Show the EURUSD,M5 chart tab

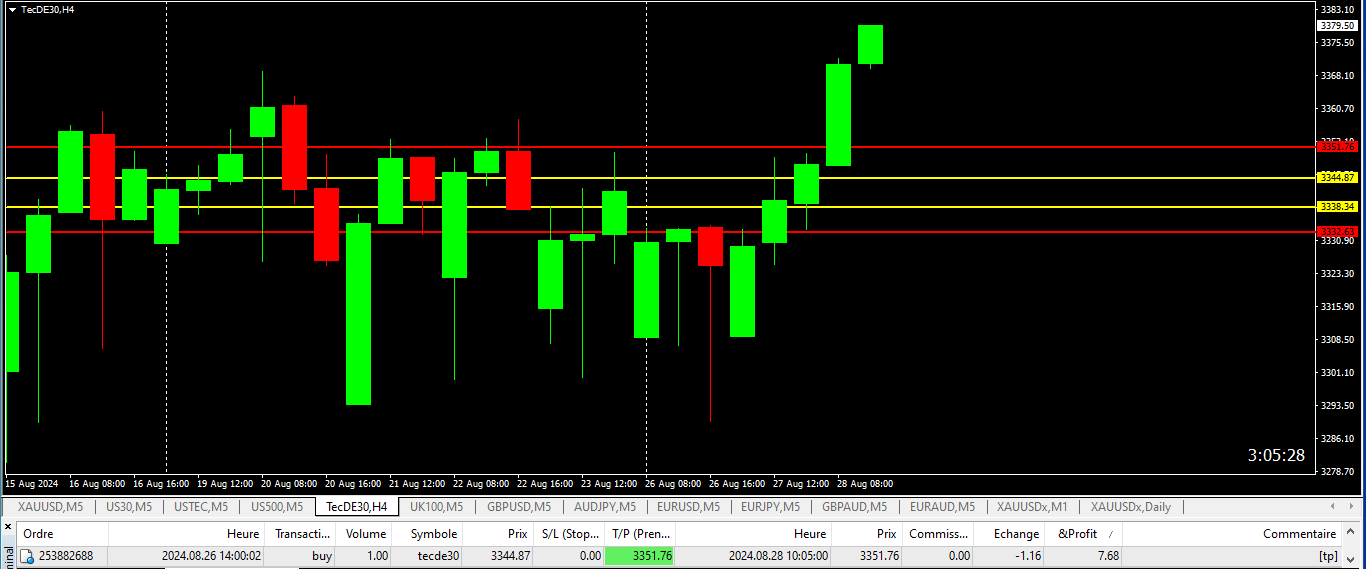coord(689,507)
